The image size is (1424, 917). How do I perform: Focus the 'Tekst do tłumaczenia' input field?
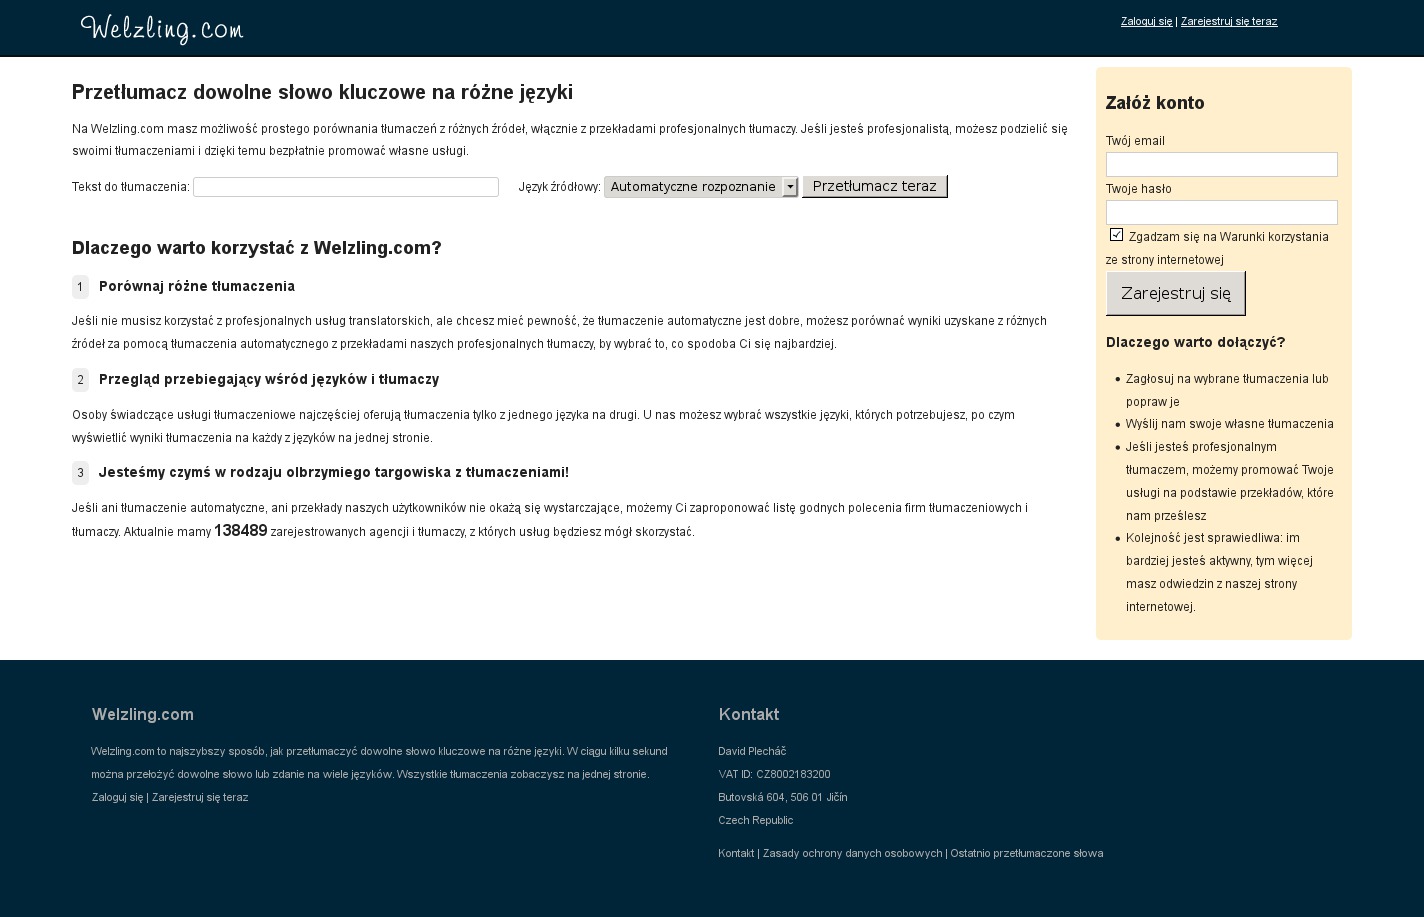(x=345, y=187)
